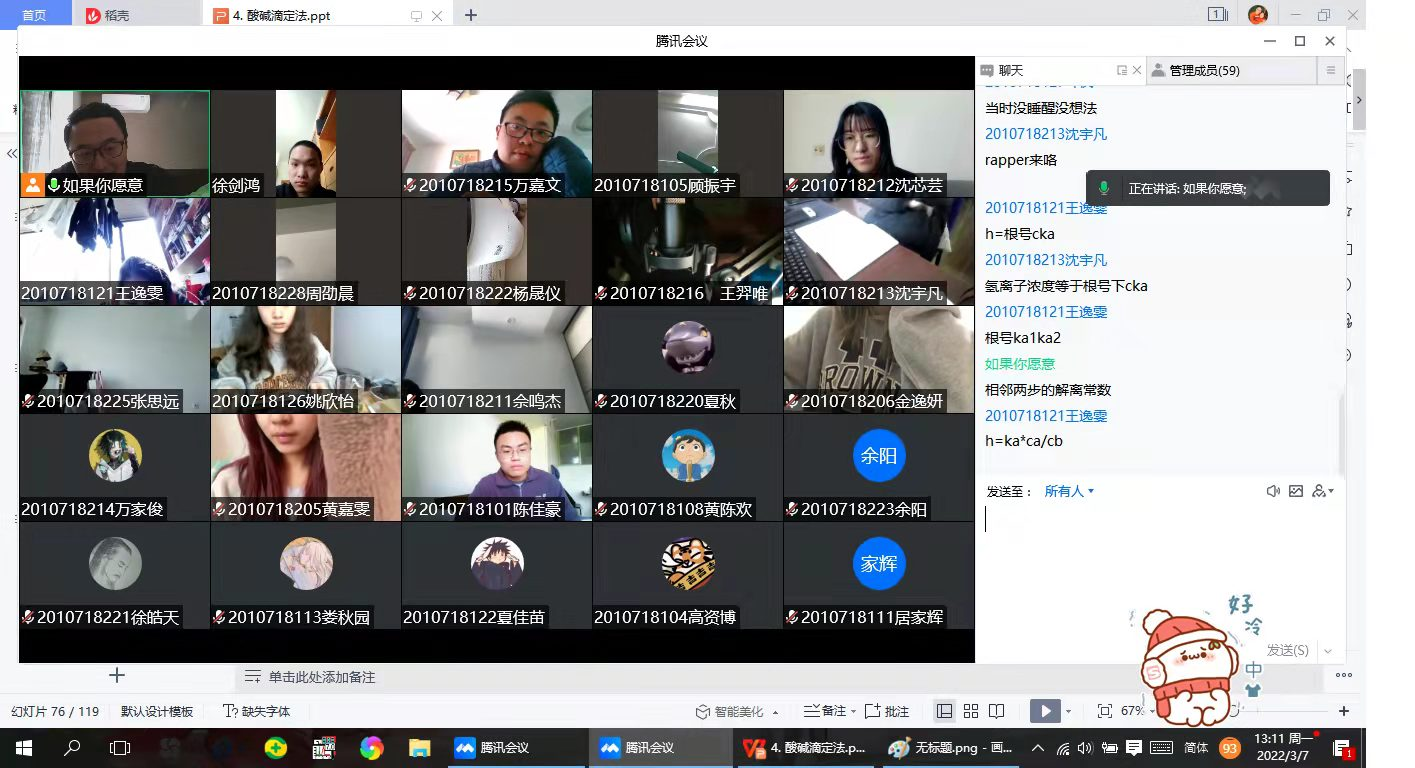The width and height of the screenshot is (1415, 768).
Task: Click the image send icon in chat
Action: pyautogui.click(x=1296, y=491)
